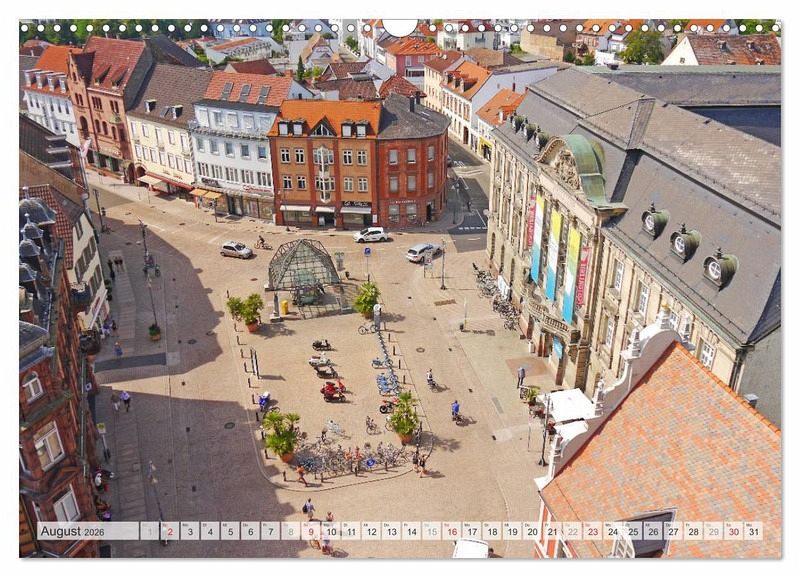Click the green copper dome on the roof
Viewport: 800px width, 577px height.
tap(587, 165)
